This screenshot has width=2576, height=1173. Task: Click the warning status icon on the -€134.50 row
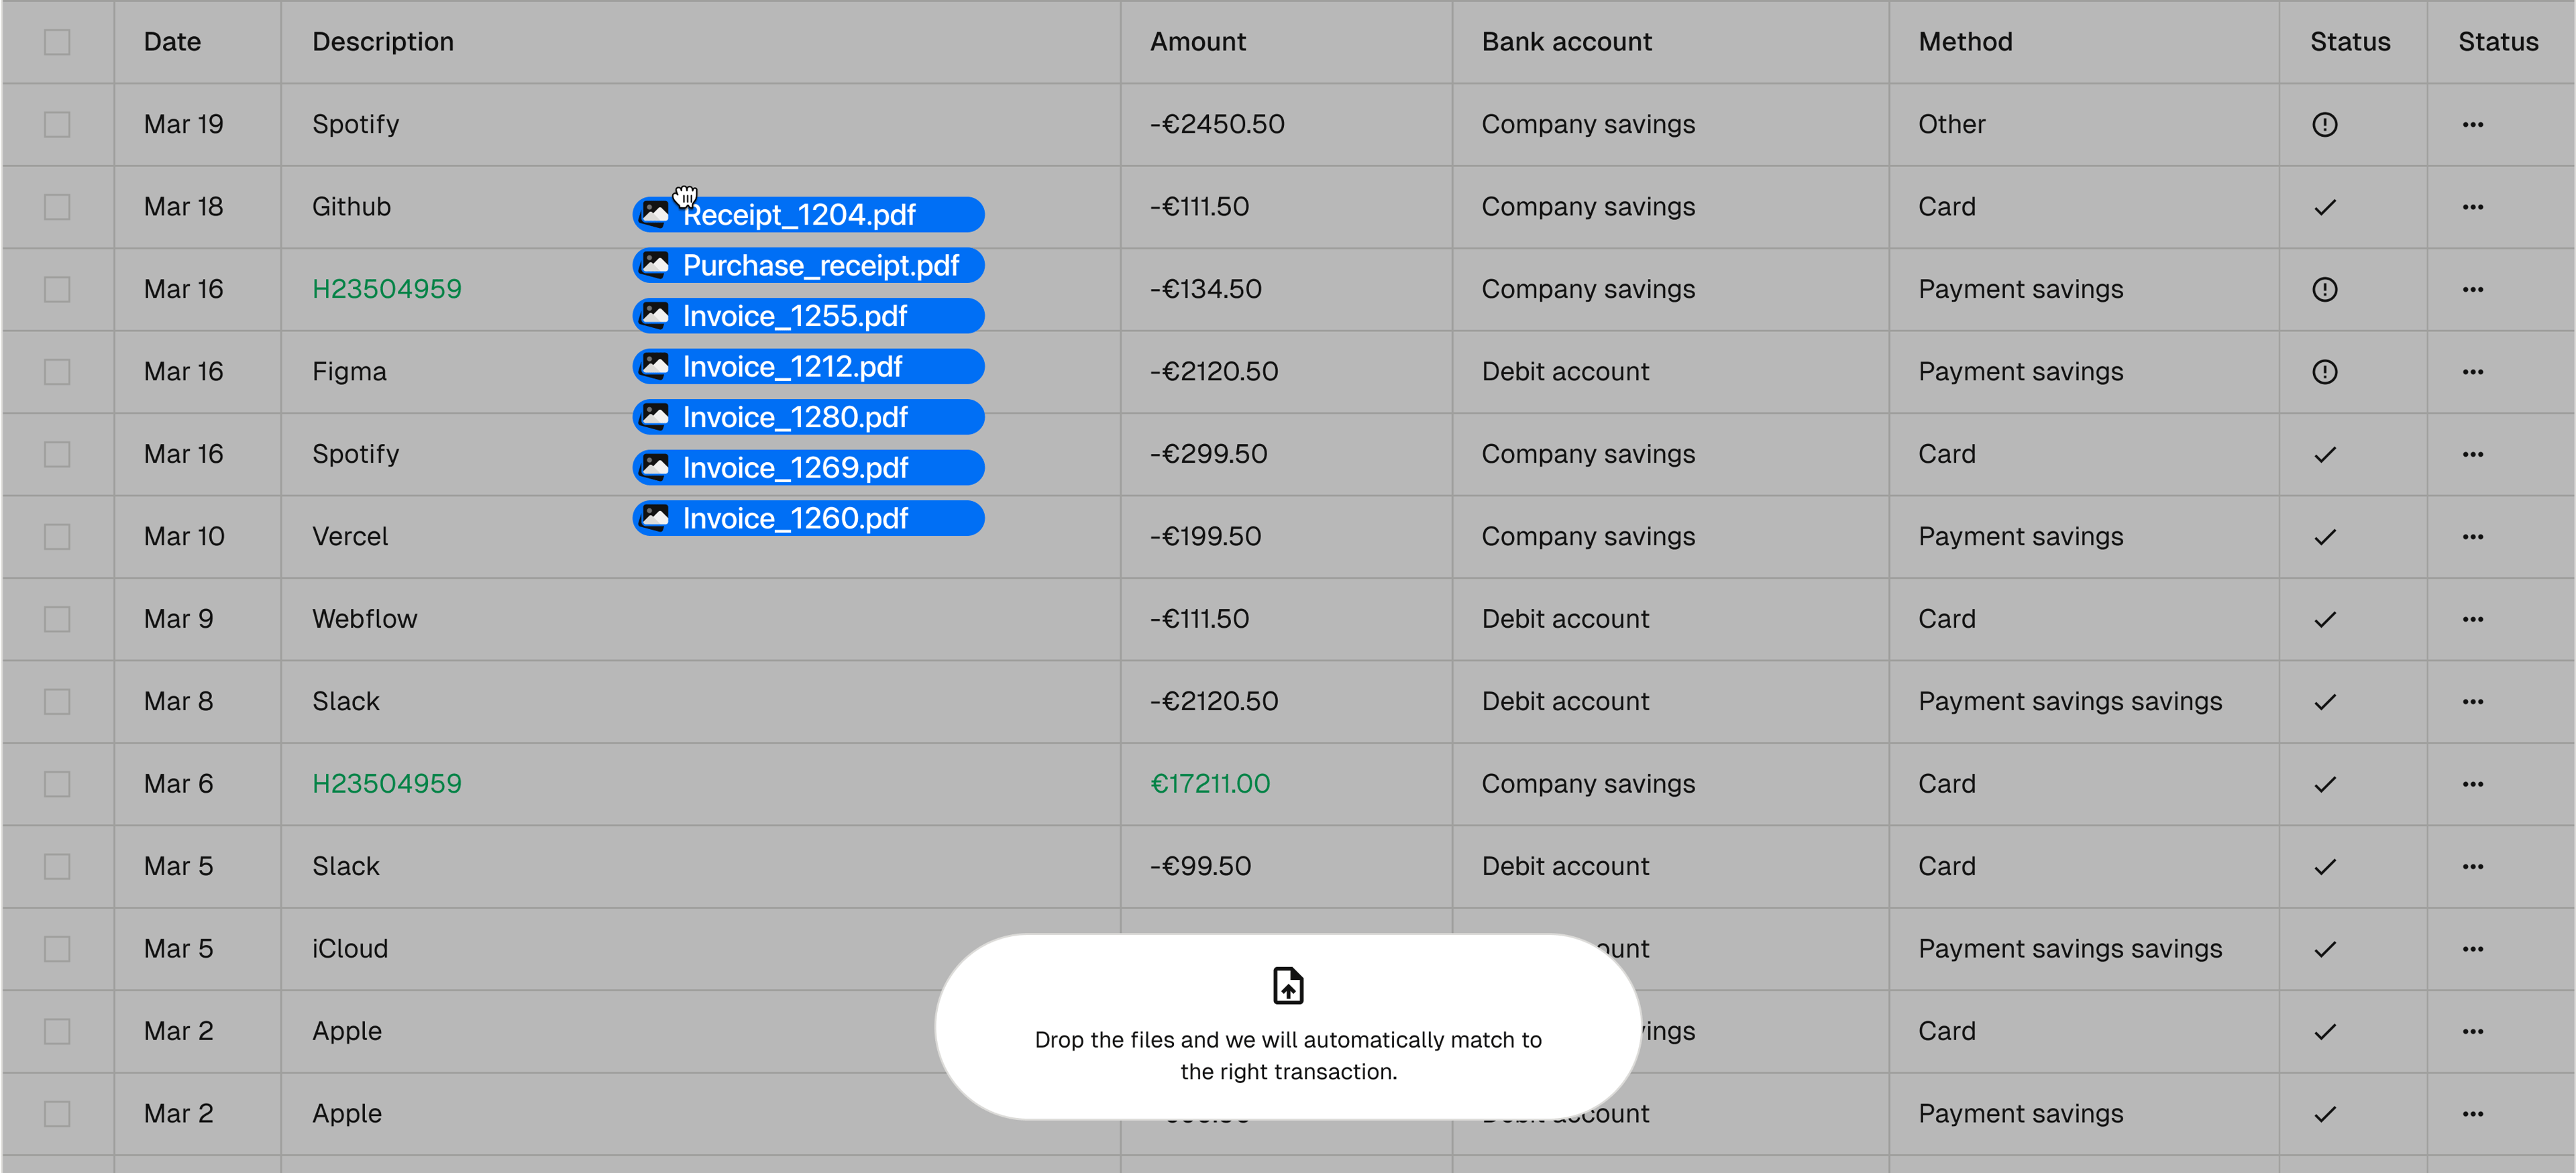(2324, 290)
